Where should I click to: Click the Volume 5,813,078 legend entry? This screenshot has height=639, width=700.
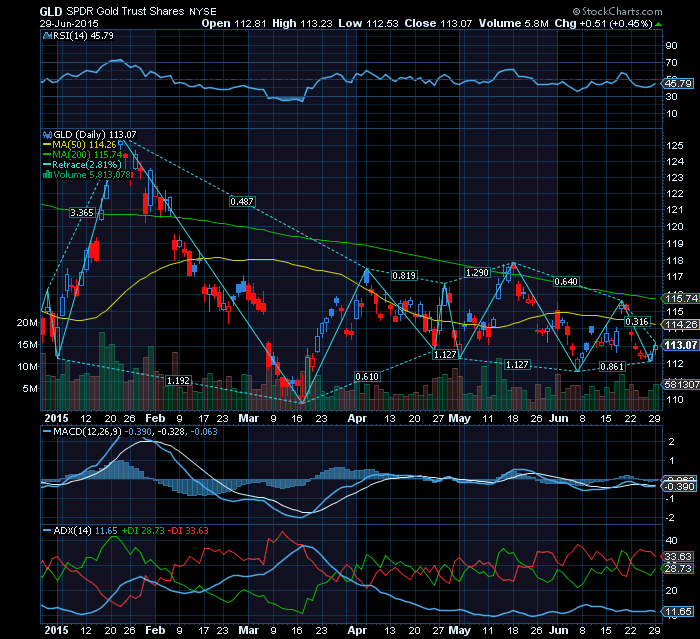pos(92,175)
